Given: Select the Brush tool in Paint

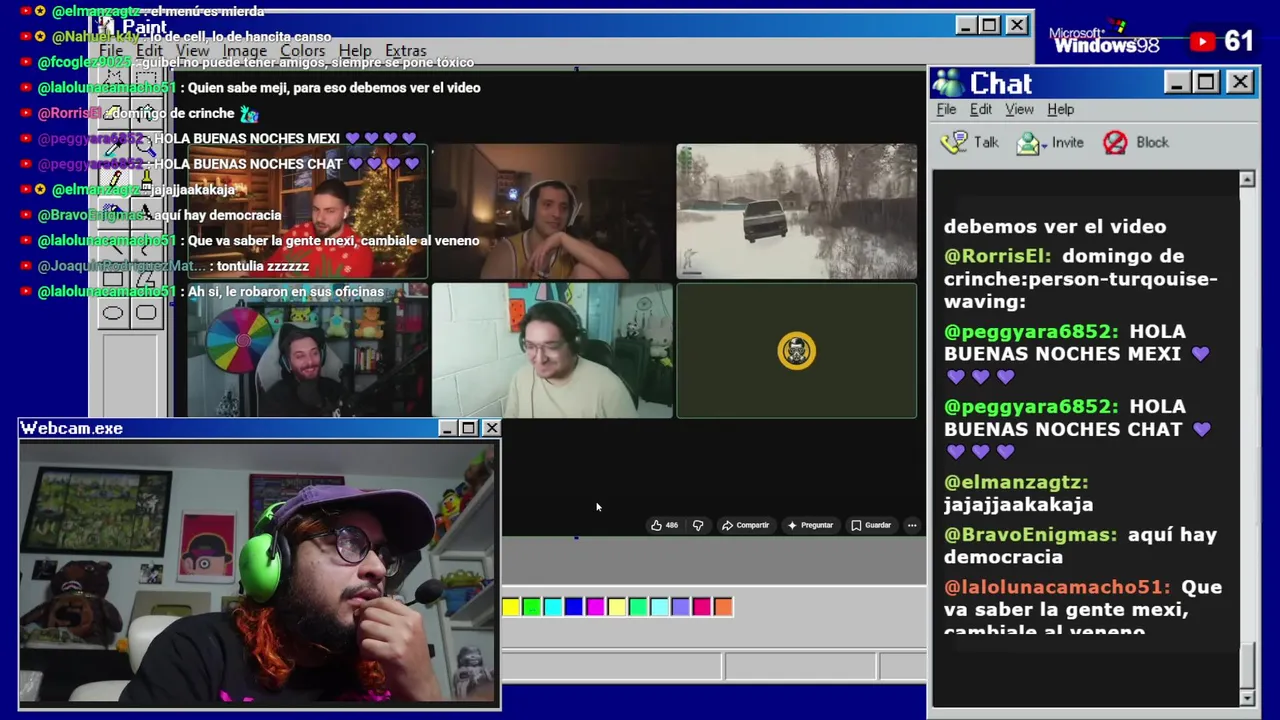Looking at the screenshot, I should point(146,180).
